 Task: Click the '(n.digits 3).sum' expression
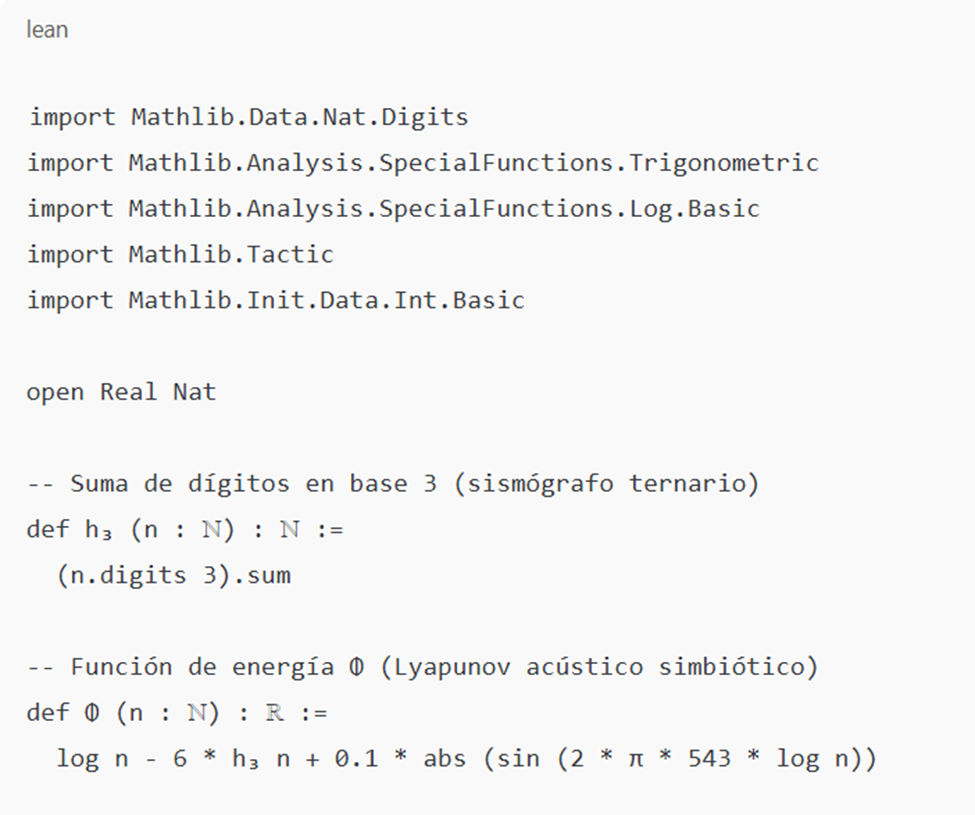173,575
